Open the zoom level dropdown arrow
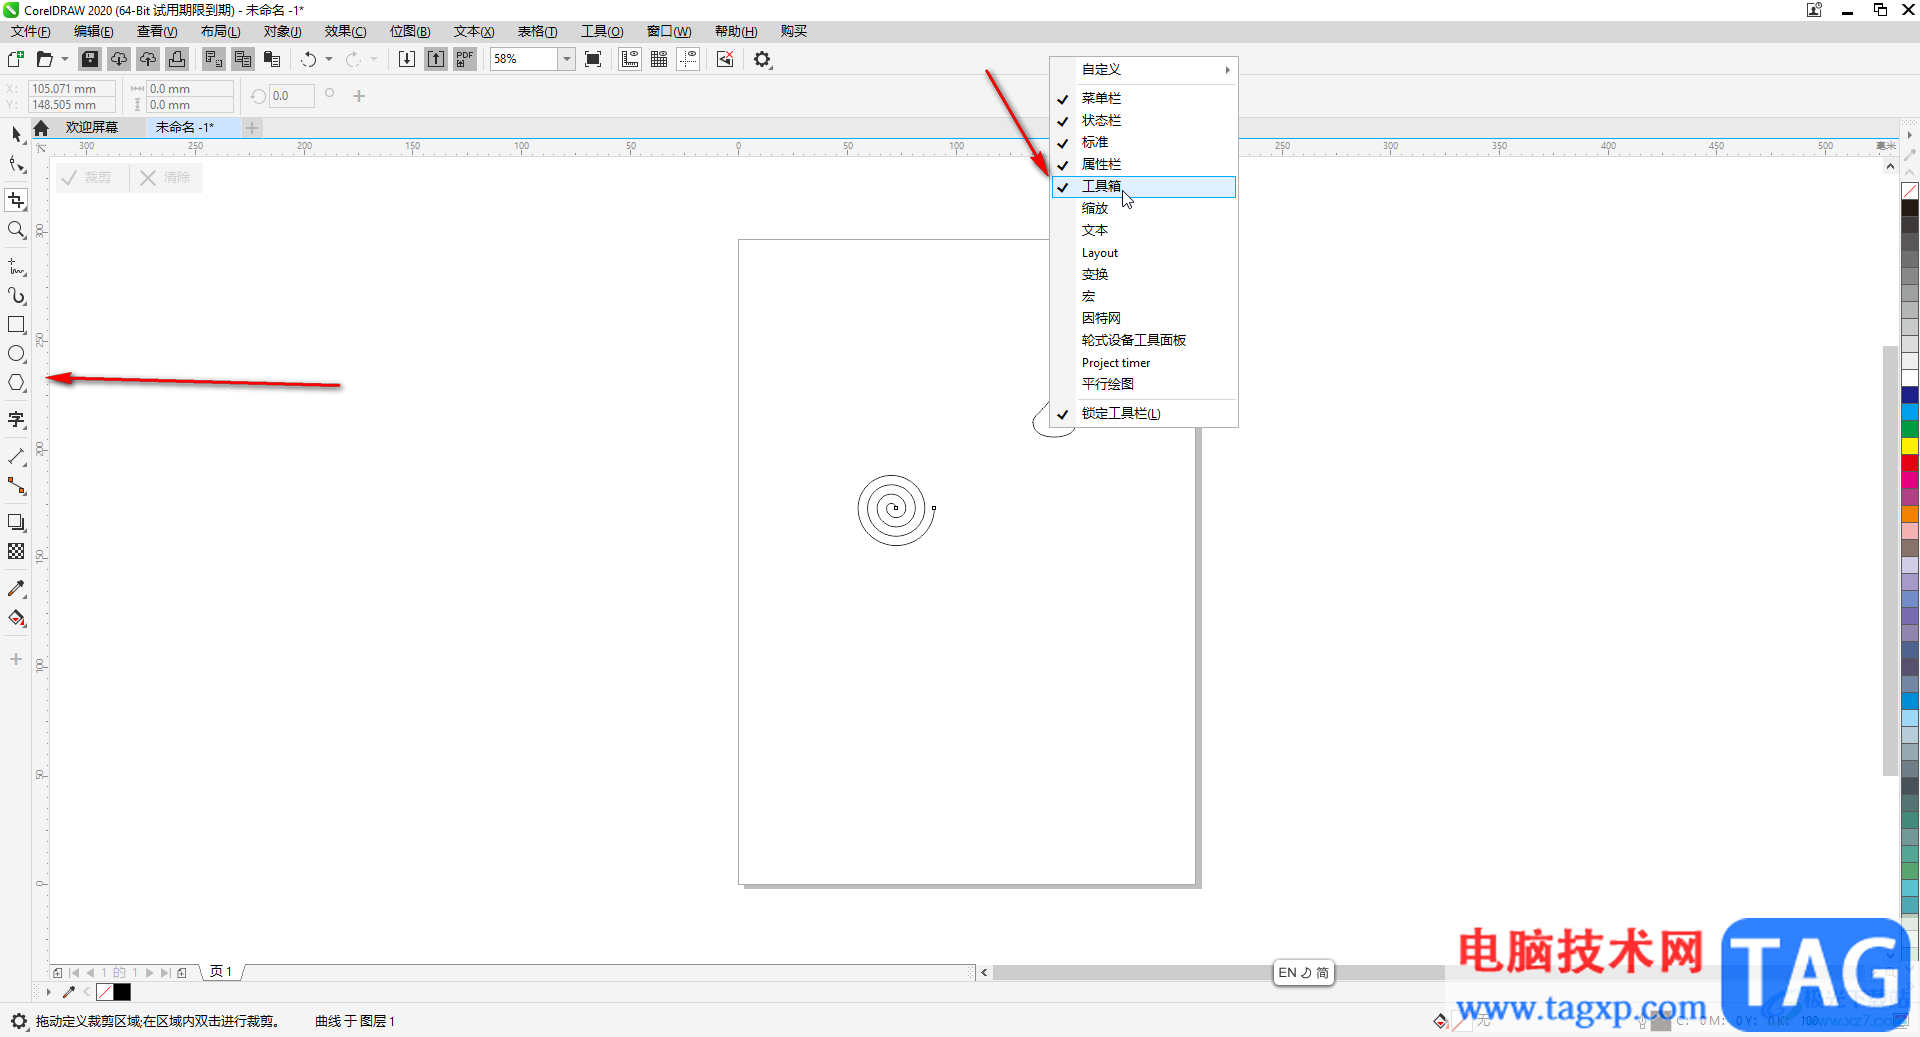1920x1037 pixels. click(566, 59)
